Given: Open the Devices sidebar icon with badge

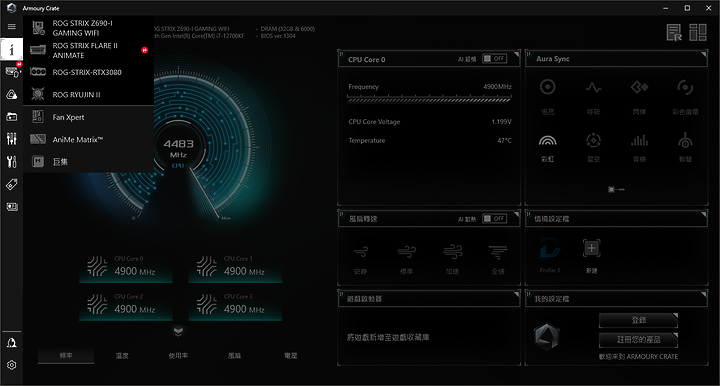Looking at the screenshot, I should [12, 71].
